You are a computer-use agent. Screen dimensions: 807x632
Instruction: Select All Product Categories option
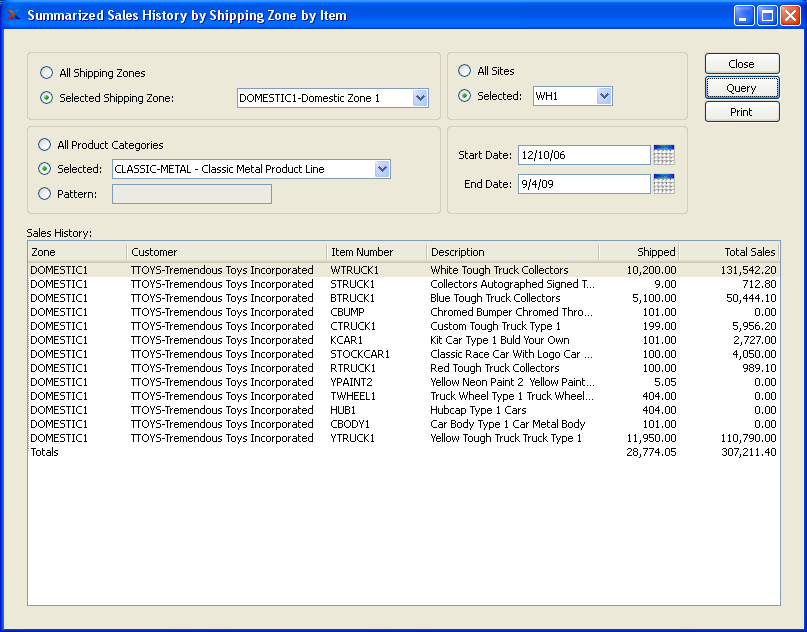46,145
